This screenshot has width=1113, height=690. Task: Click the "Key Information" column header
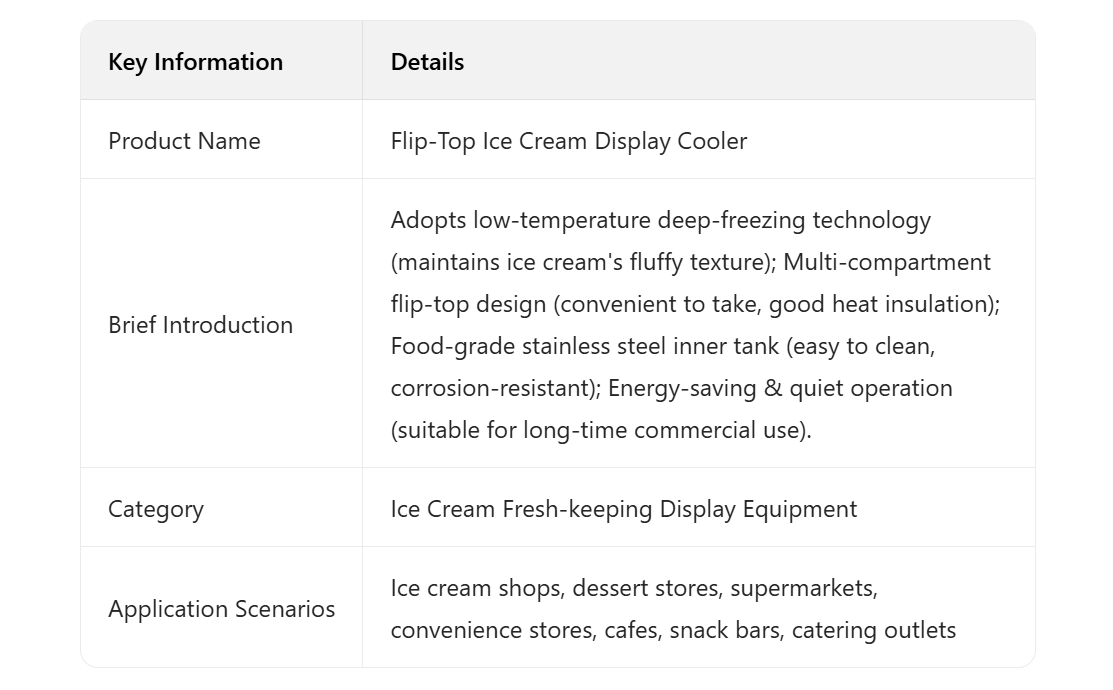pyautogui.click(x=195, y=62)
